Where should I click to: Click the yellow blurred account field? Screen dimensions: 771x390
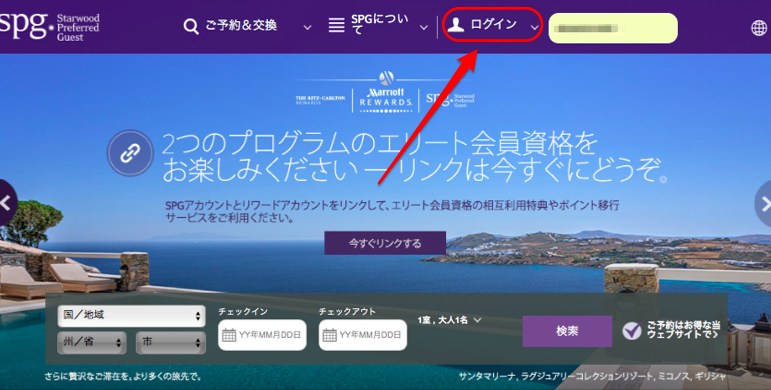click(613, 28)
